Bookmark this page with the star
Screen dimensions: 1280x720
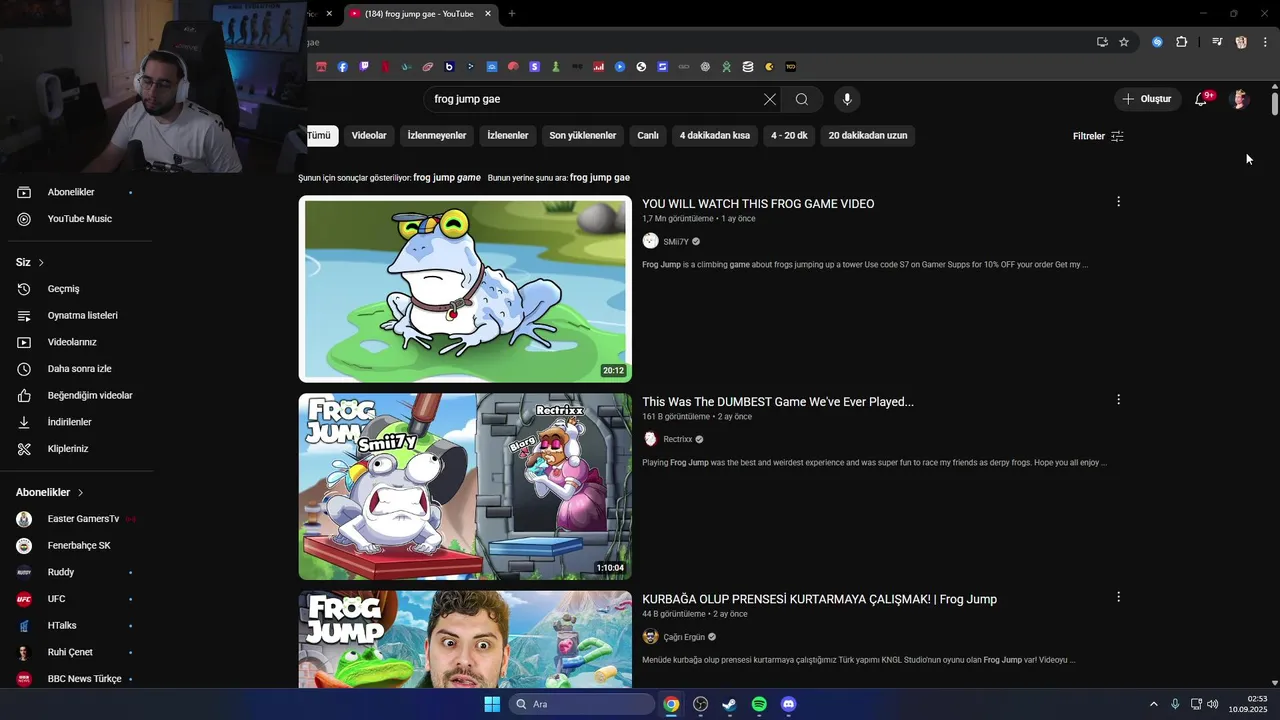1124,42
